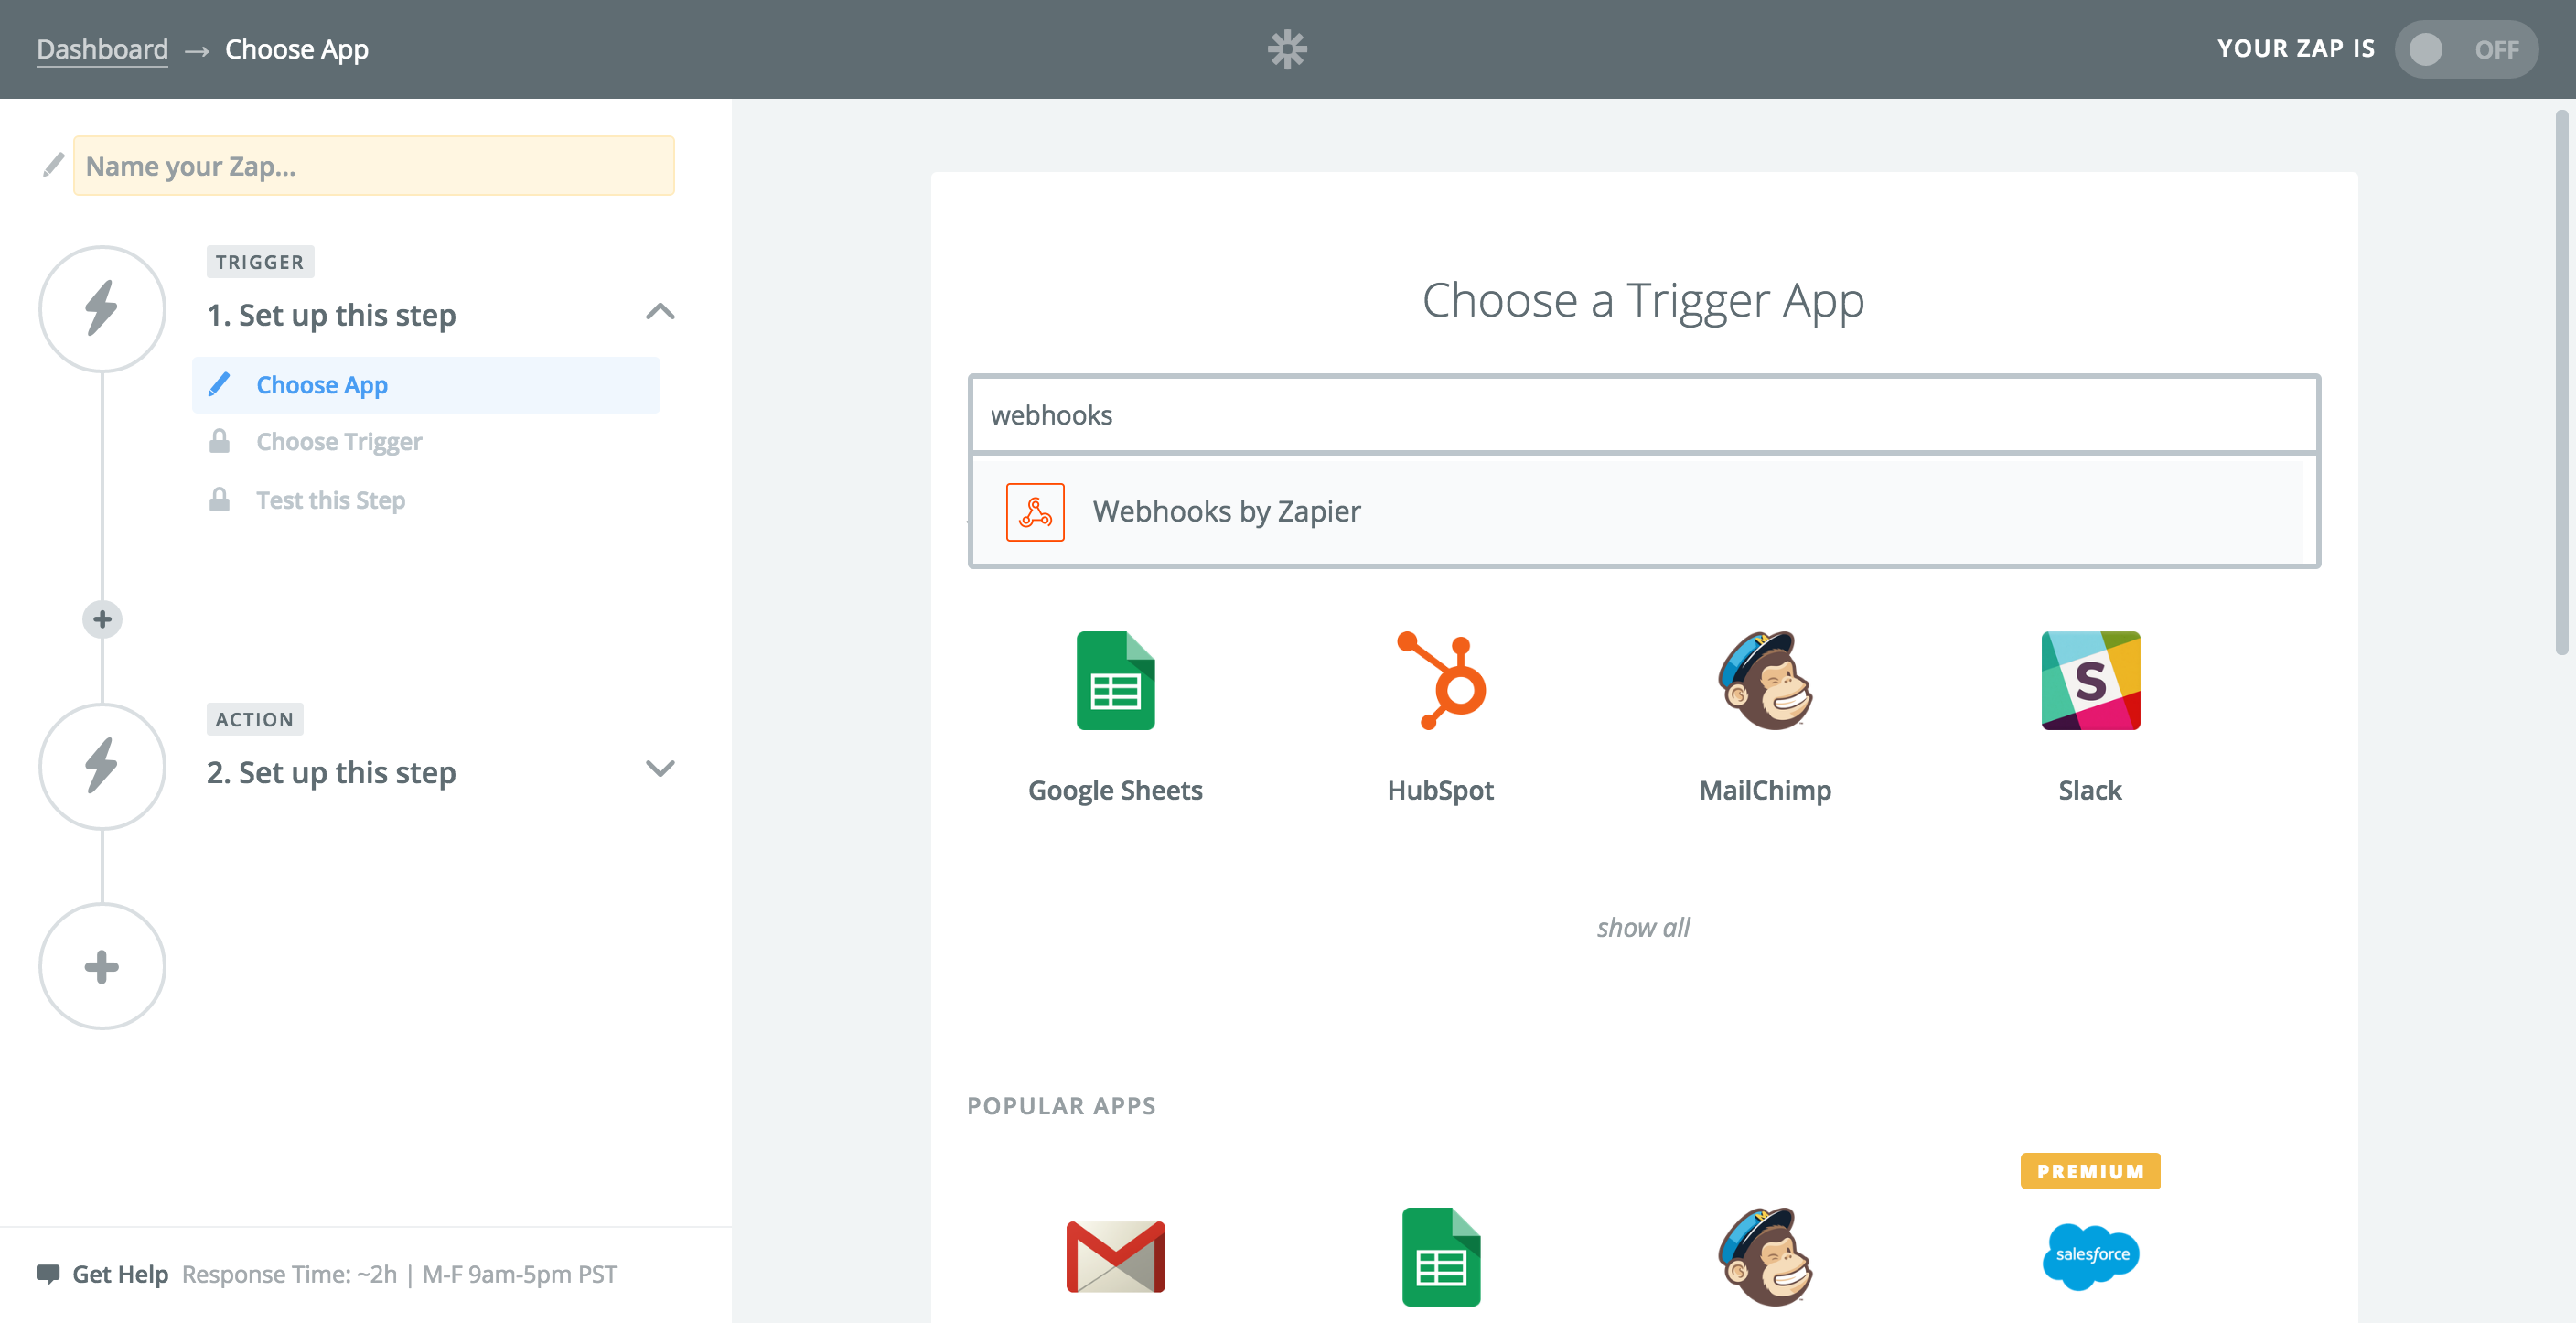
Task: Add a step with the large plus circle
Action: click(x=102, y=966)
